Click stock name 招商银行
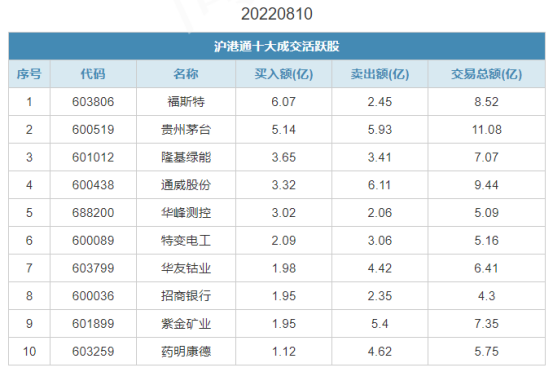 (186, 296)
